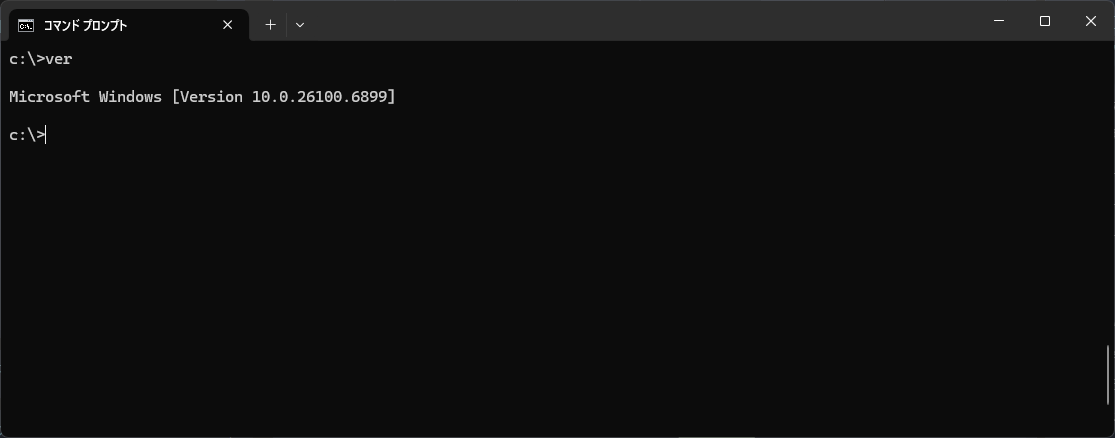1115x438 pixels.
Task: Click the typed "ver" command text
Action: pyautogui.click(x=60, y=59)
